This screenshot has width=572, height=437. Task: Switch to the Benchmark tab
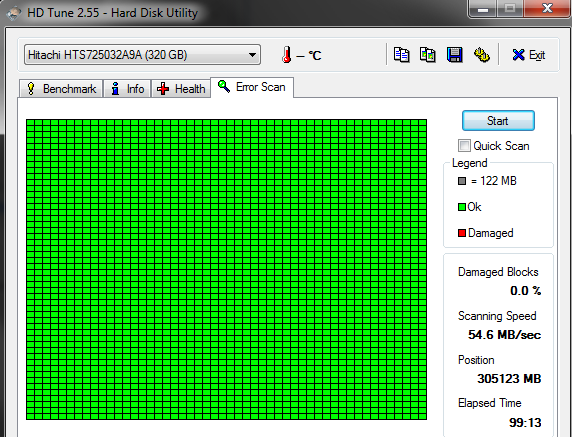point(61,89)
